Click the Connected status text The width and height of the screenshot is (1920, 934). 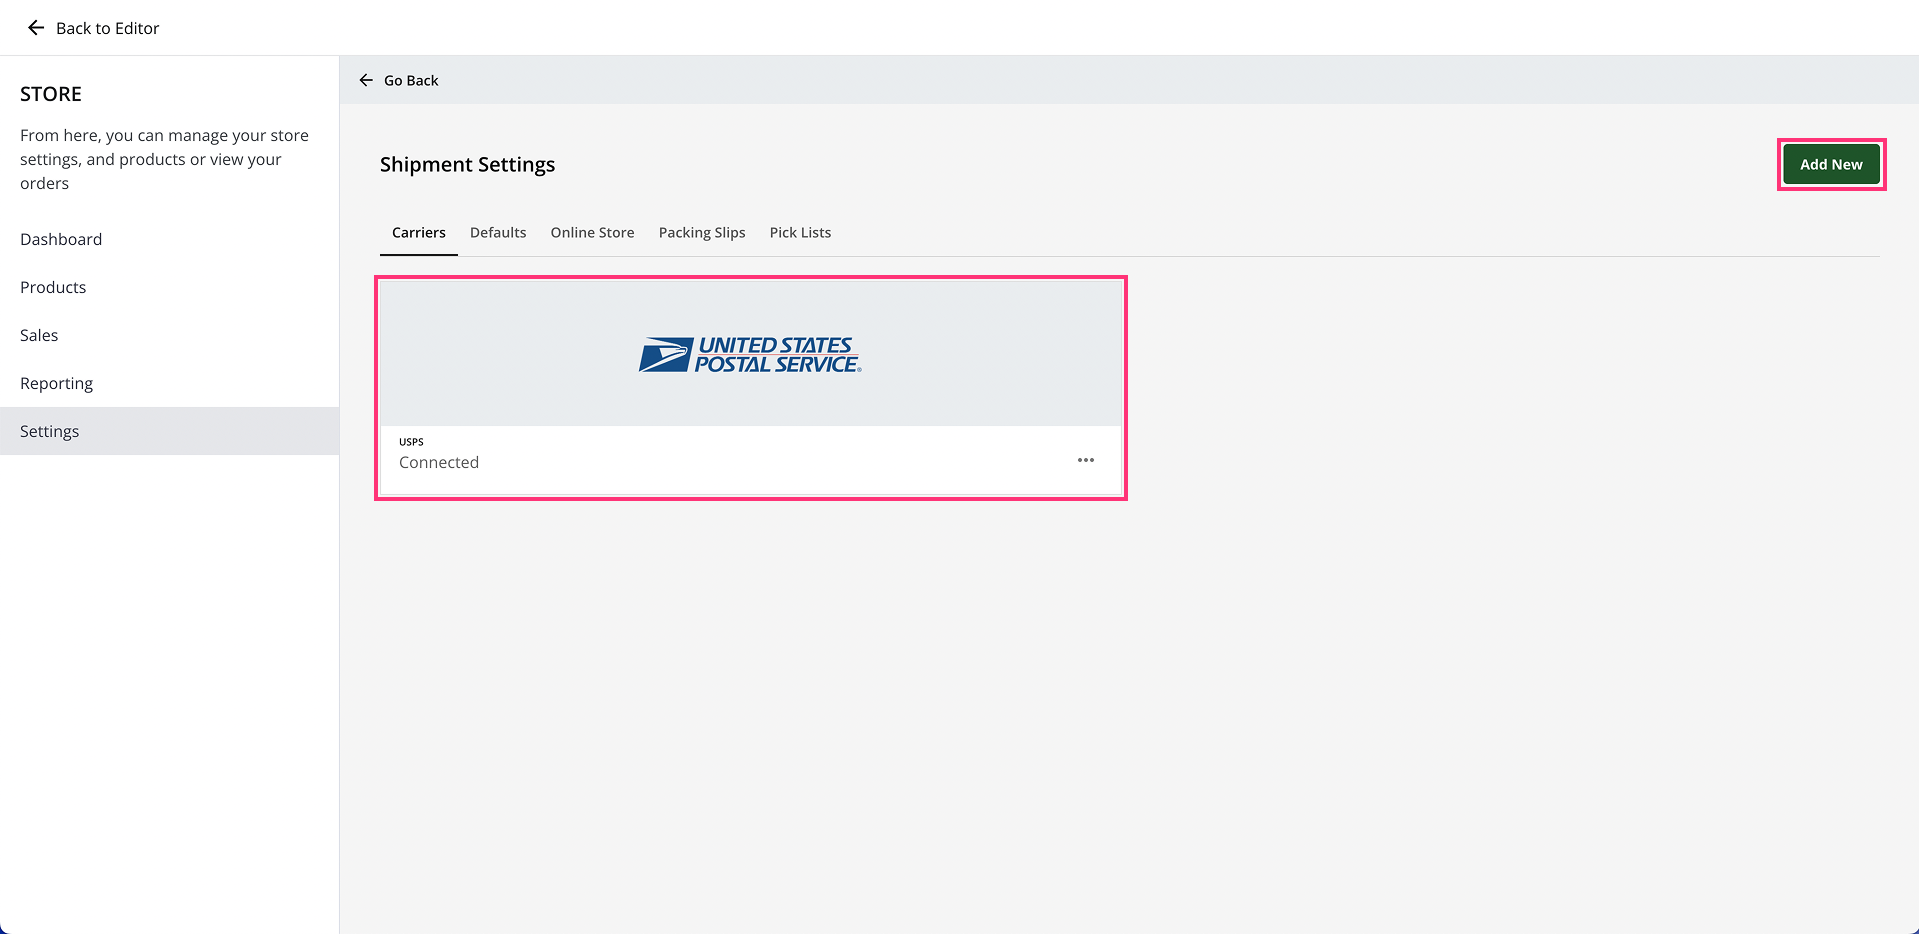tap(439, 462)
